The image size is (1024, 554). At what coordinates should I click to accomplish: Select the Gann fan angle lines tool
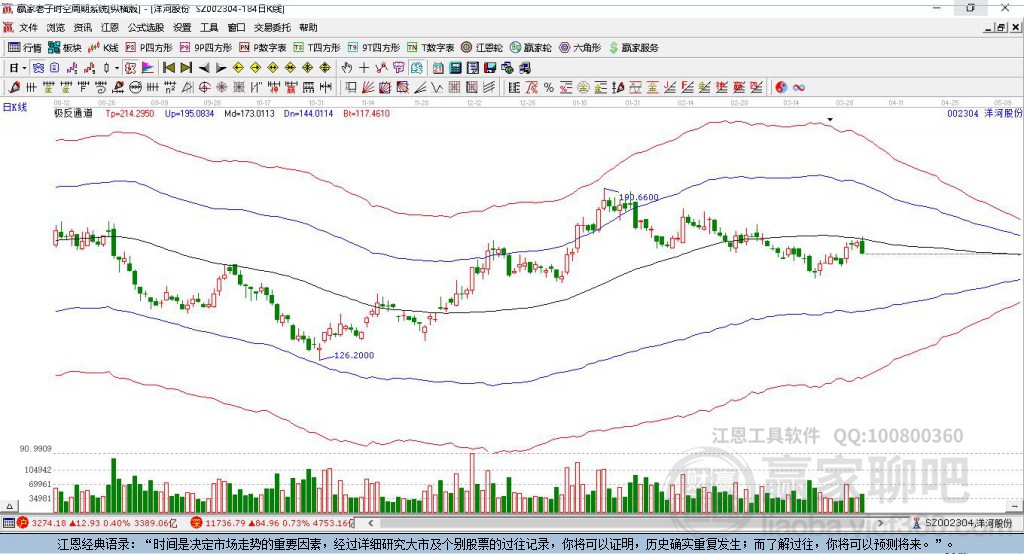pyautogui.click(x=368, y=87)
